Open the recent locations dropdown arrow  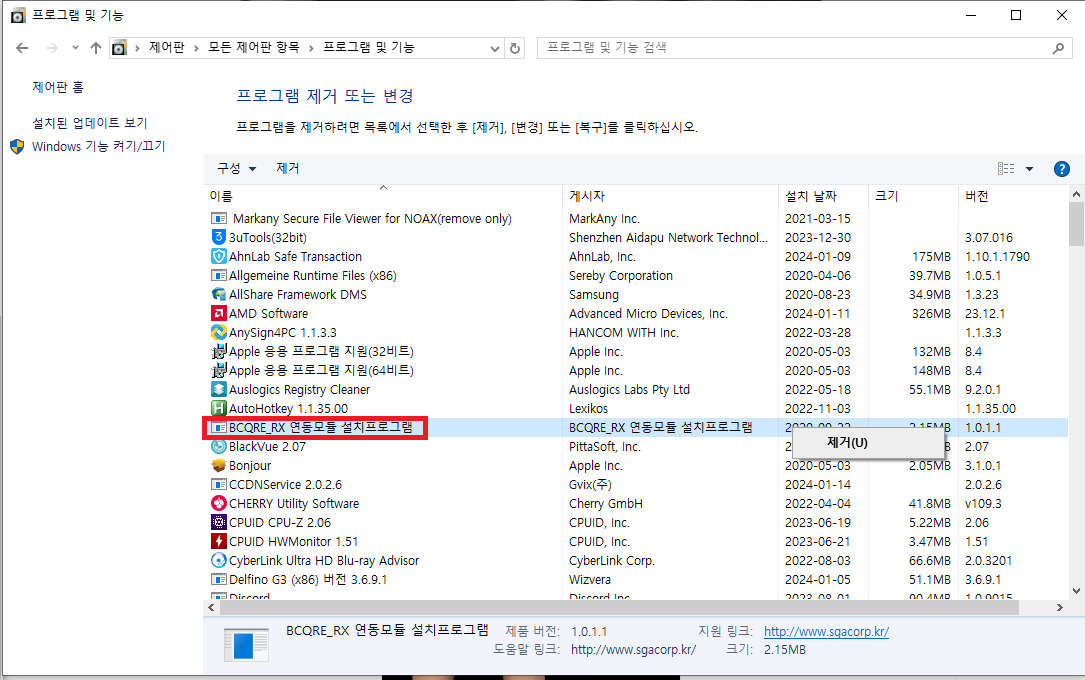(x=75, y=48)
